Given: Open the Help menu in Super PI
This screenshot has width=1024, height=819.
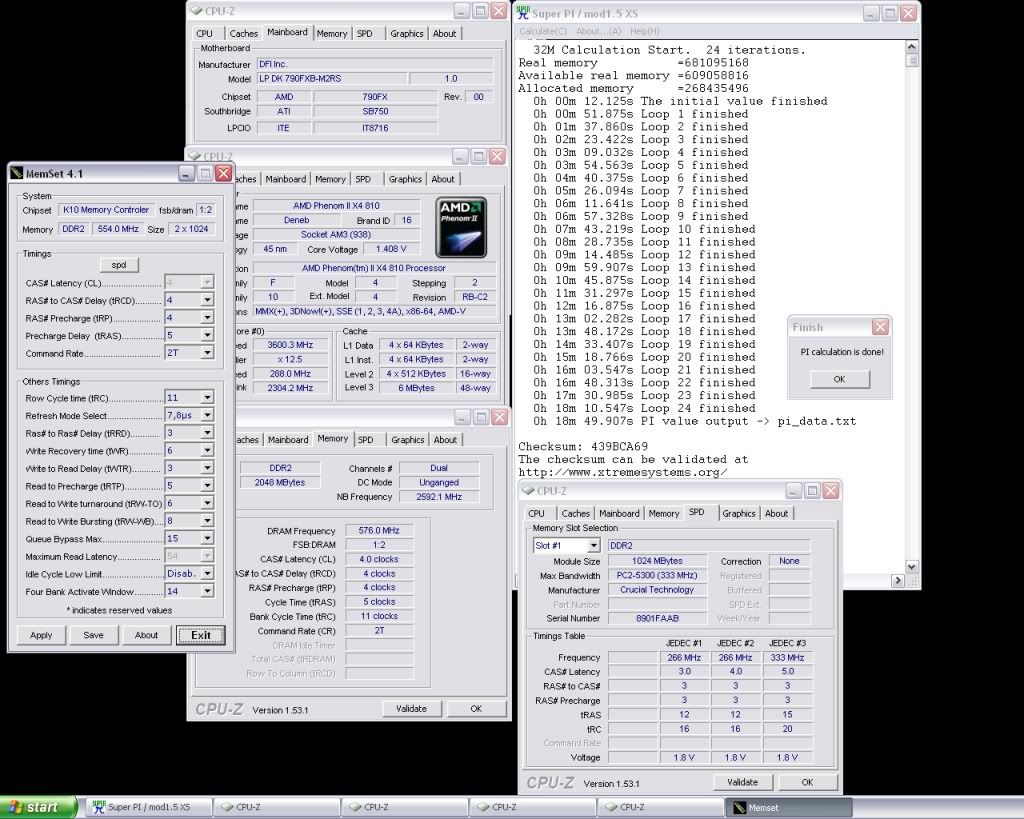Looking at the screenshot, I should (x=644, y=32).
